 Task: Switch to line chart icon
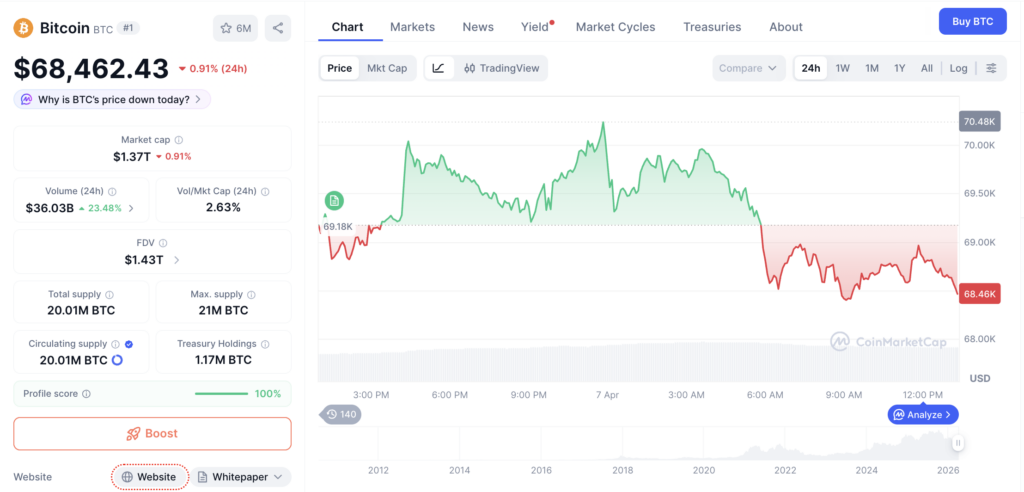[x=439, y=68]
